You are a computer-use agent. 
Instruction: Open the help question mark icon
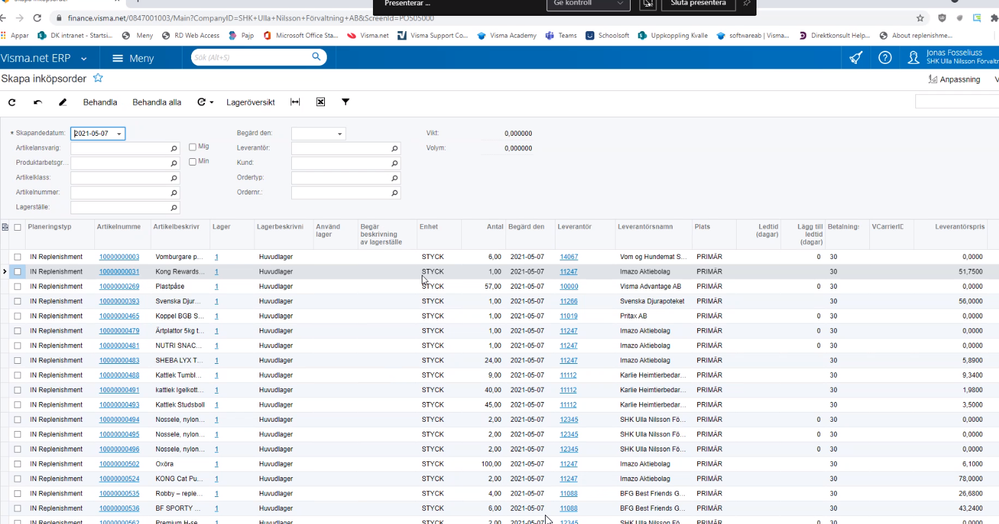click(885, 58)
